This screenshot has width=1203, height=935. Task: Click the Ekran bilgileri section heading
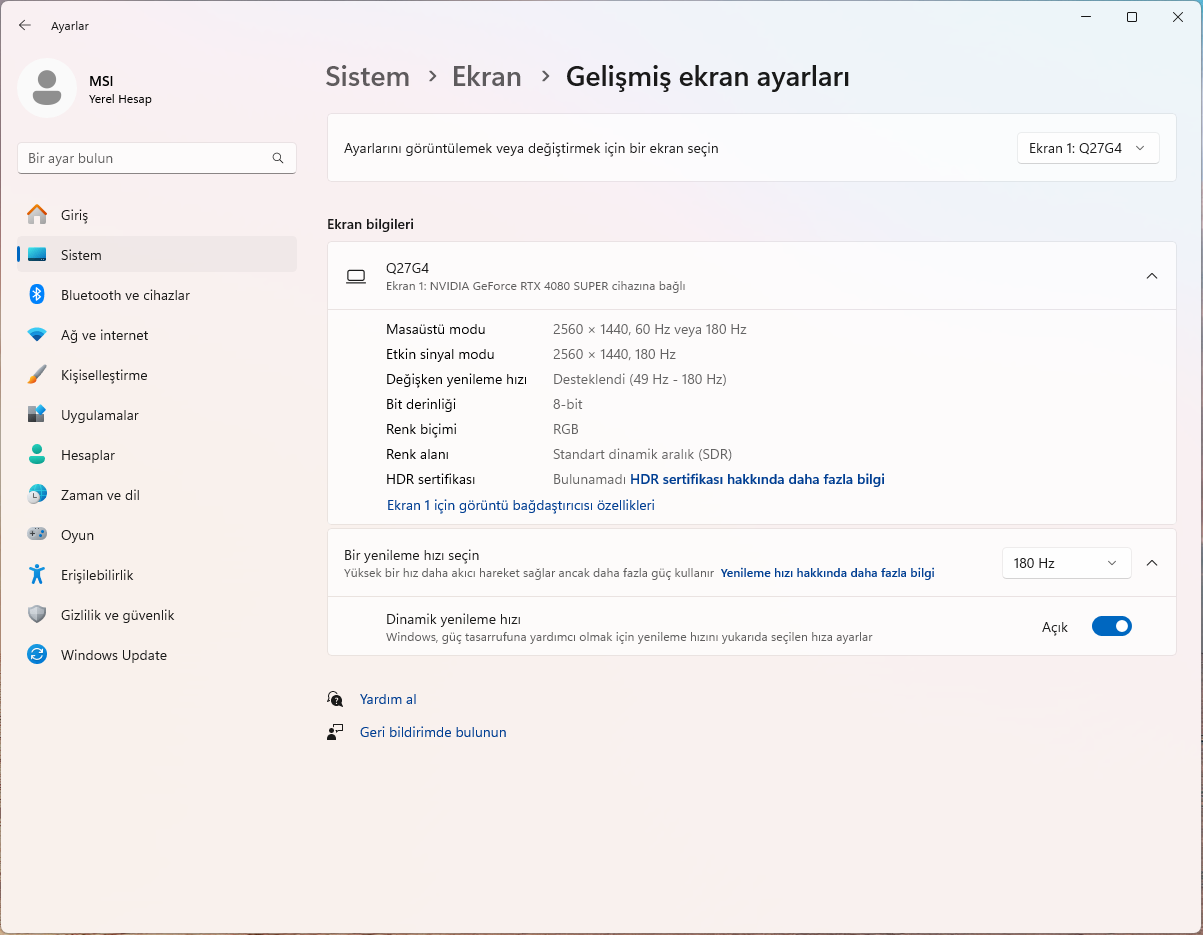[x=370, y=224]
